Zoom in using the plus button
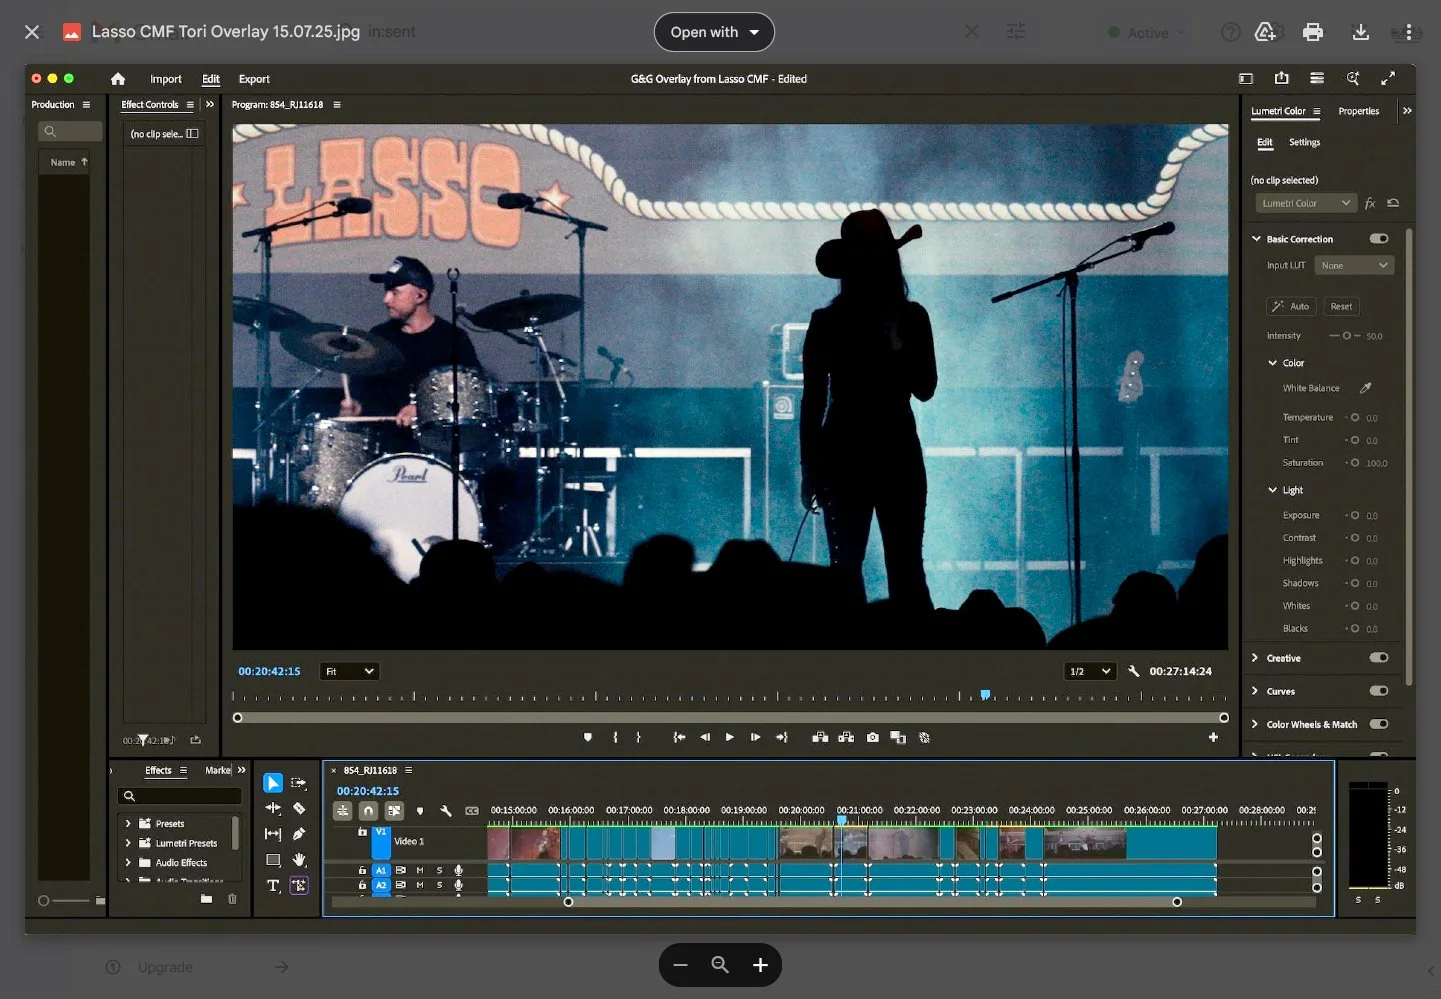Image resolution: width=1441 pixels, height=999 pixels. (x=760, y=965)
